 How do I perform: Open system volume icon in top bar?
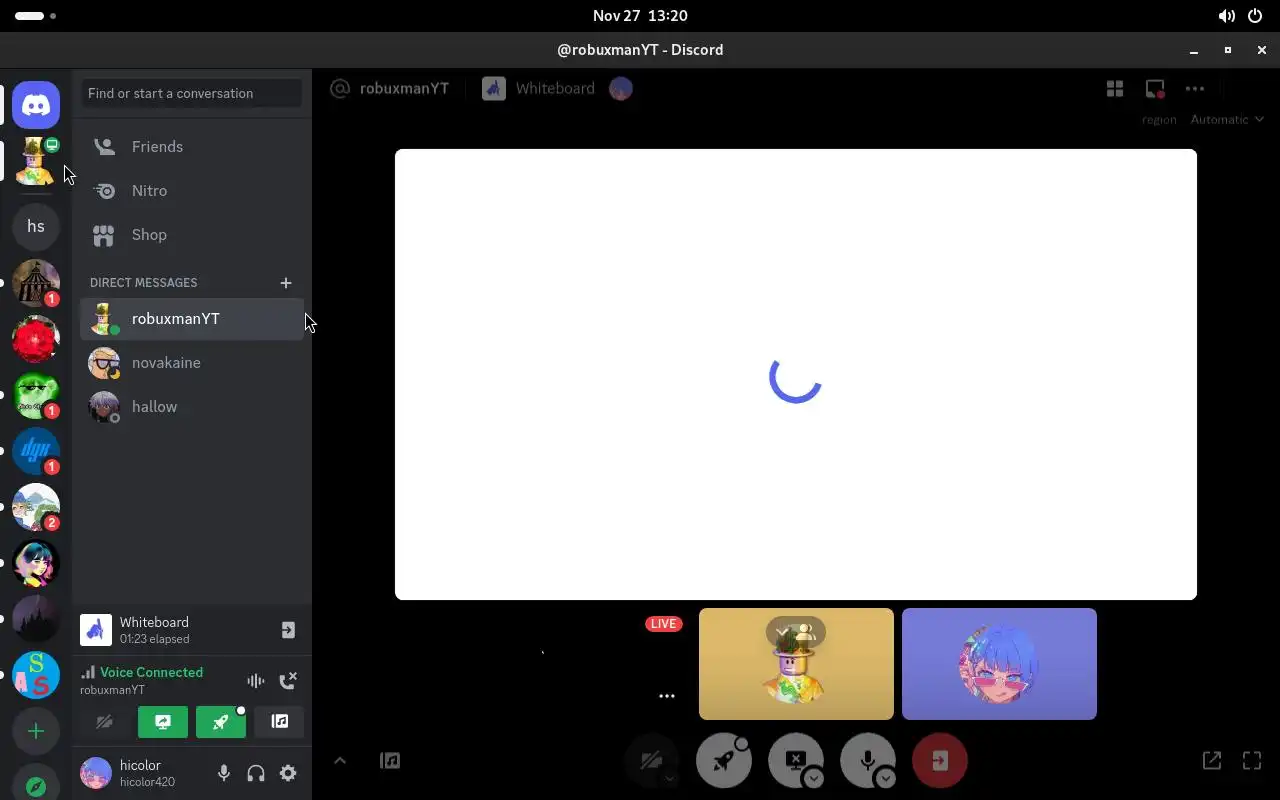point(1226,16)
